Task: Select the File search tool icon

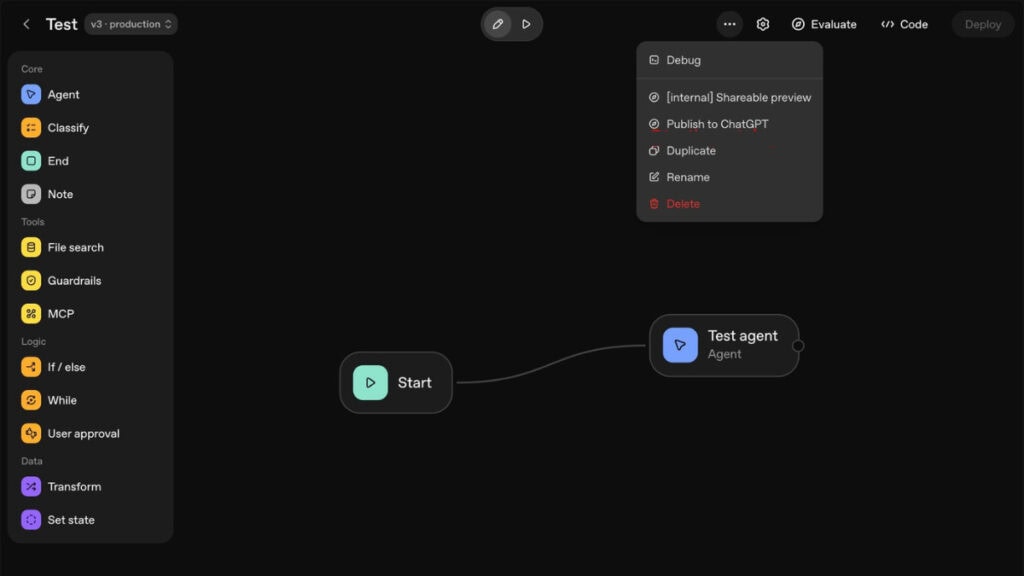Action: tap(31, 248)
